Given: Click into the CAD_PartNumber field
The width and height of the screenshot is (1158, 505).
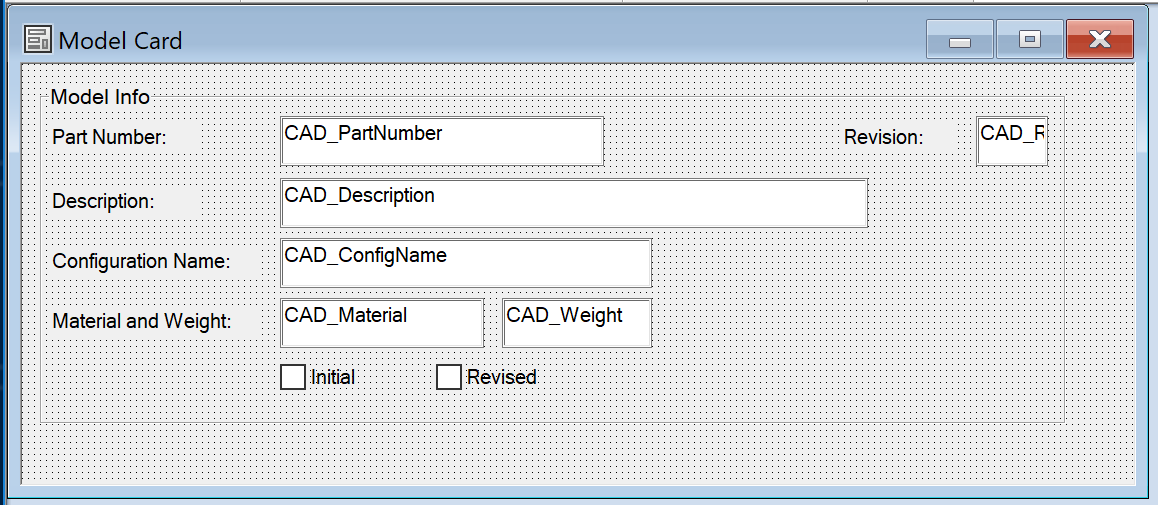Looking at the screenshot, I should (x=442, y=141).
